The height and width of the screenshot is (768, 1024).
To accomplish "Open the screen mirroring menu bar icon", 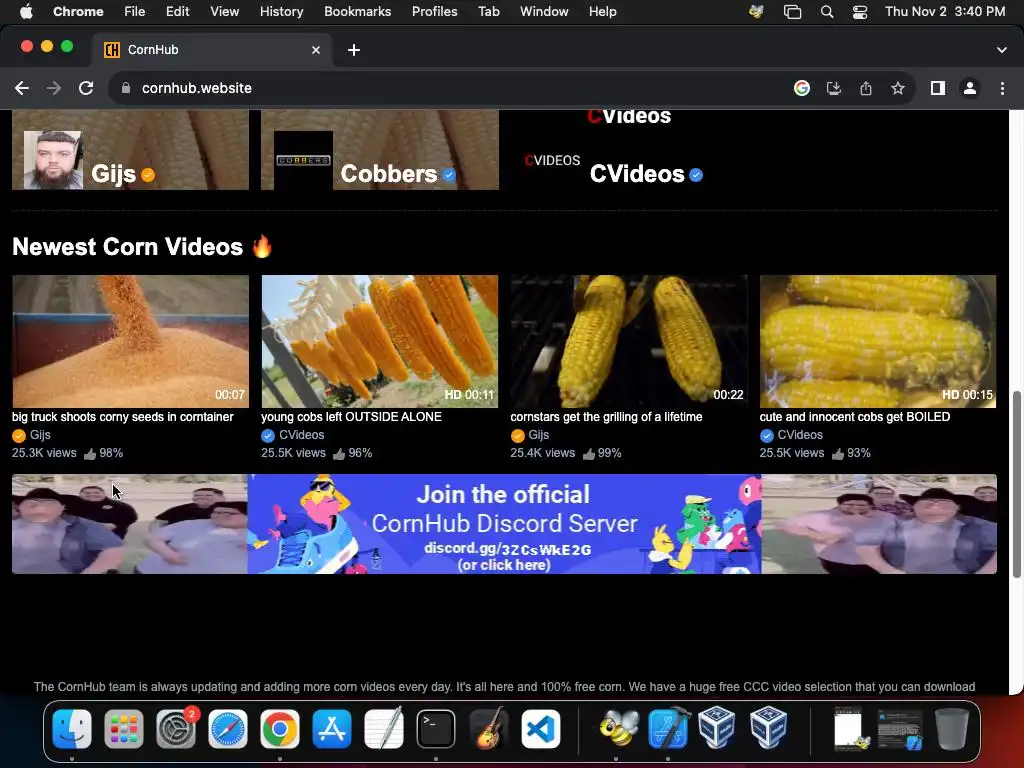I will tap(792, 12).
